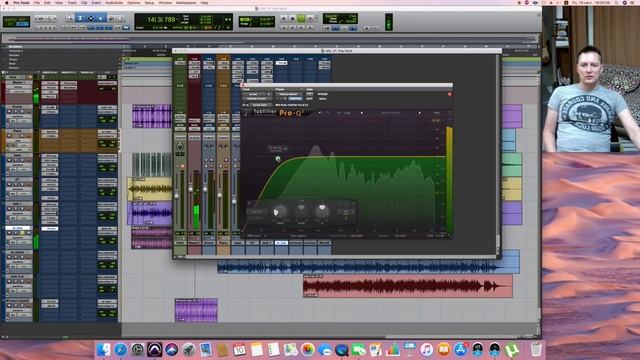Image resolution: width=640 pixels, height=360 pixels.
Task: Toggle the Bypass button in plug-in header
Action: (322, 94)
